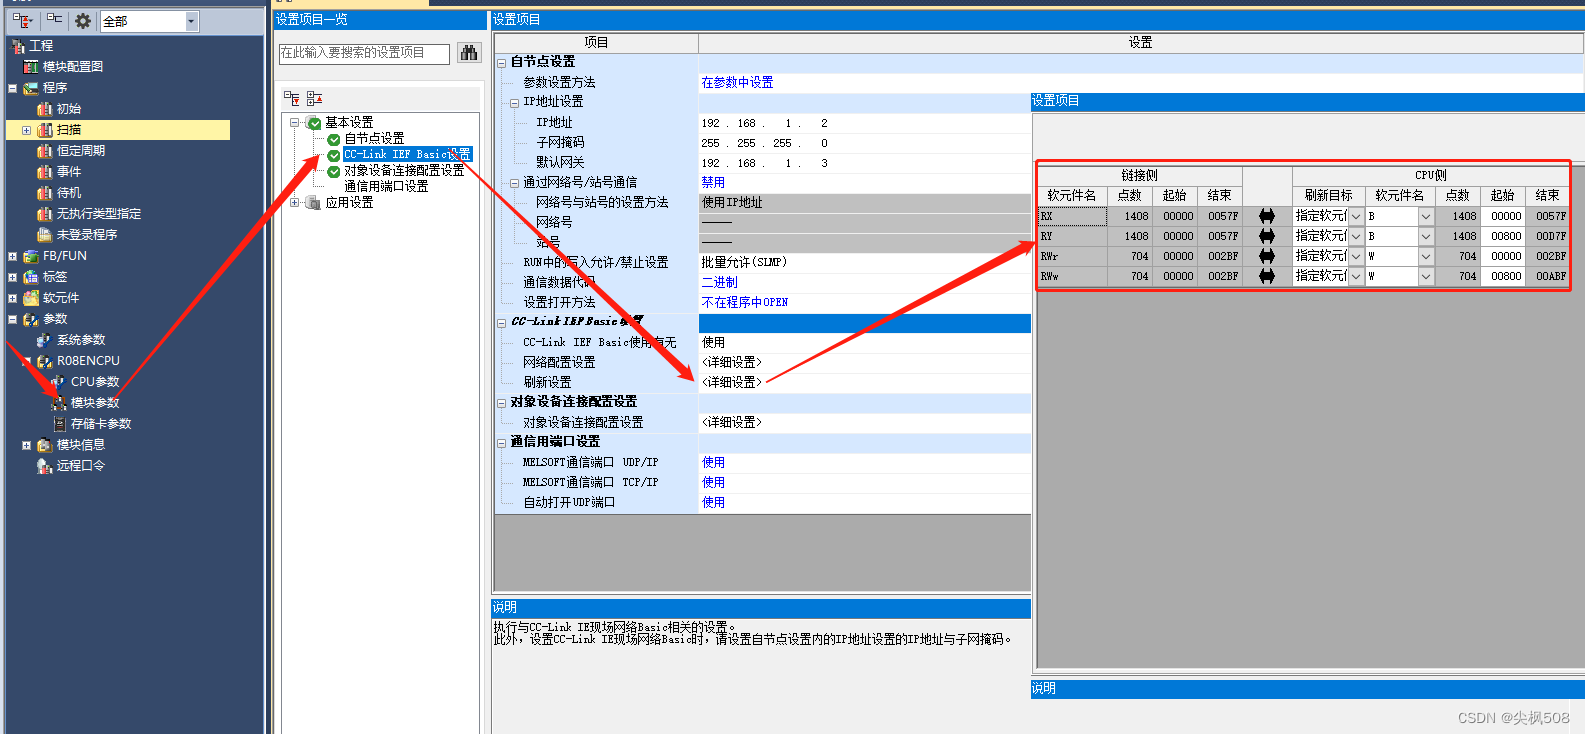Select the 事件 program item
Image resolution: width=1585 pixels, height=734 pixels.
(69, 172)
